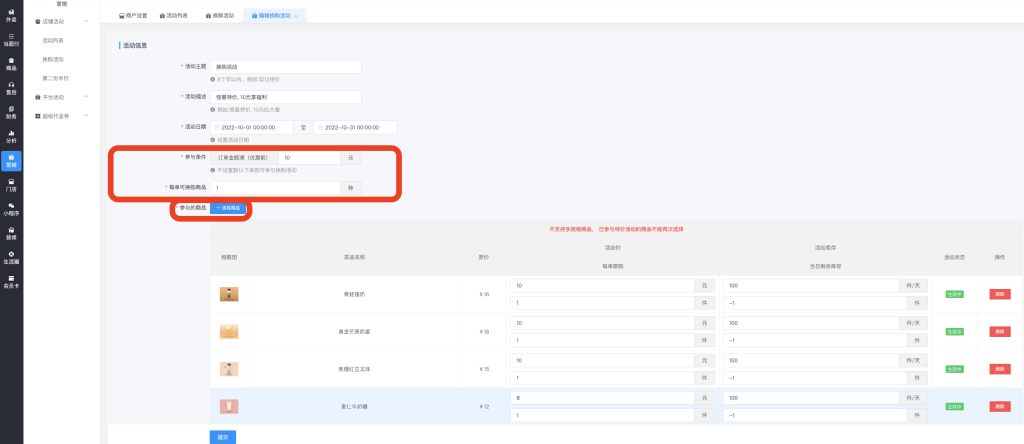Close the 编辑换购活动 tab
Screen dimensions: 1024x444
click(296, 16)
